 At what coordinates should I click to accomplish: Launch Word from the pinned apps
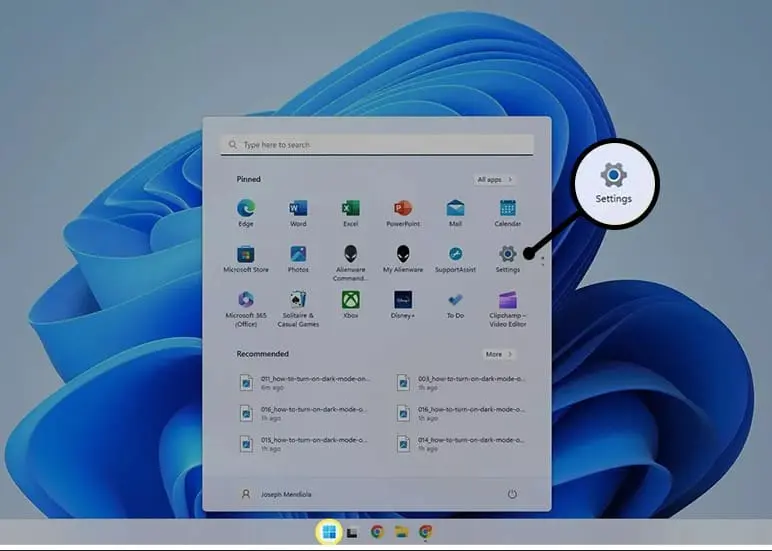coord(298,213)
